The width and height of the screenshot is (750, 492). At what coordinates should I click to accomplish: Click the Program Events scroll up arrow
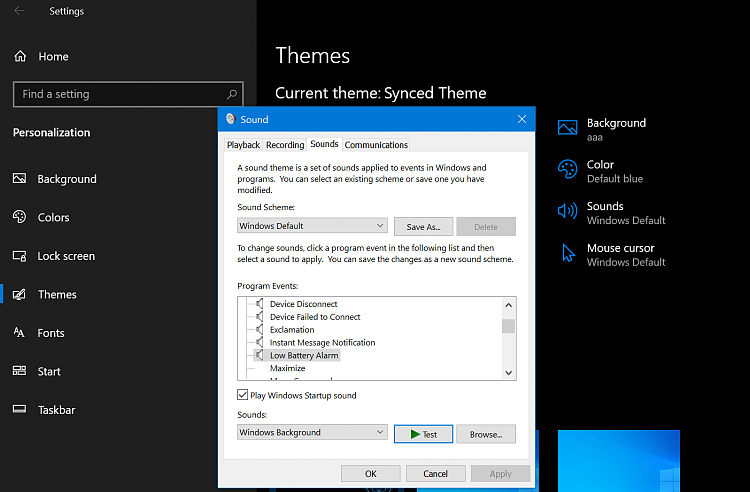(508, 305)
